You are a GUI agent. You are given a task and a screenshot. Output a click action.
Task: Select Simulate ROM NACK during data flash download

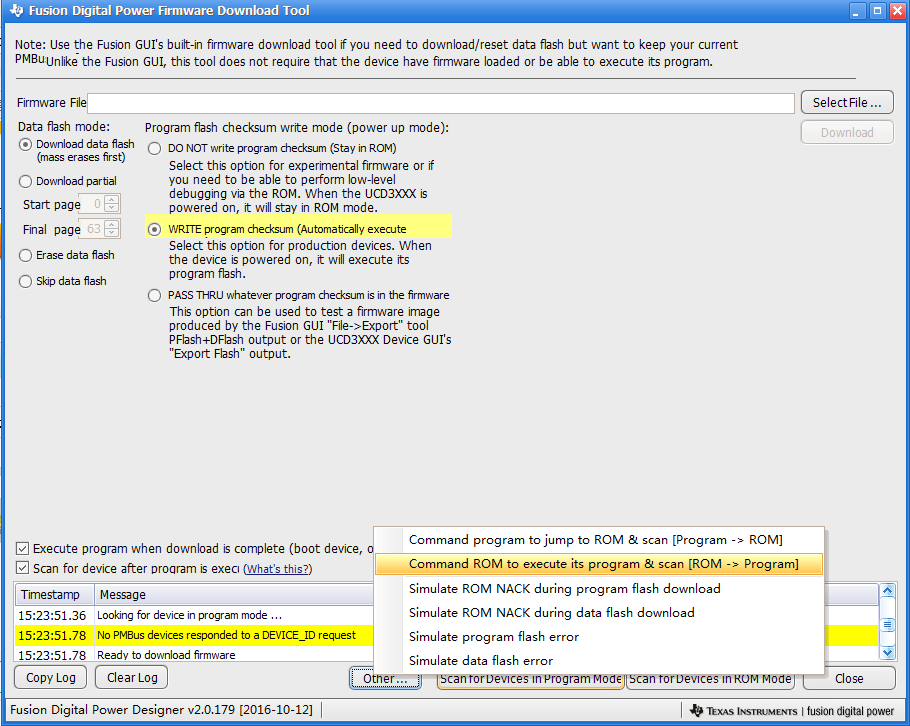[598, 612]
